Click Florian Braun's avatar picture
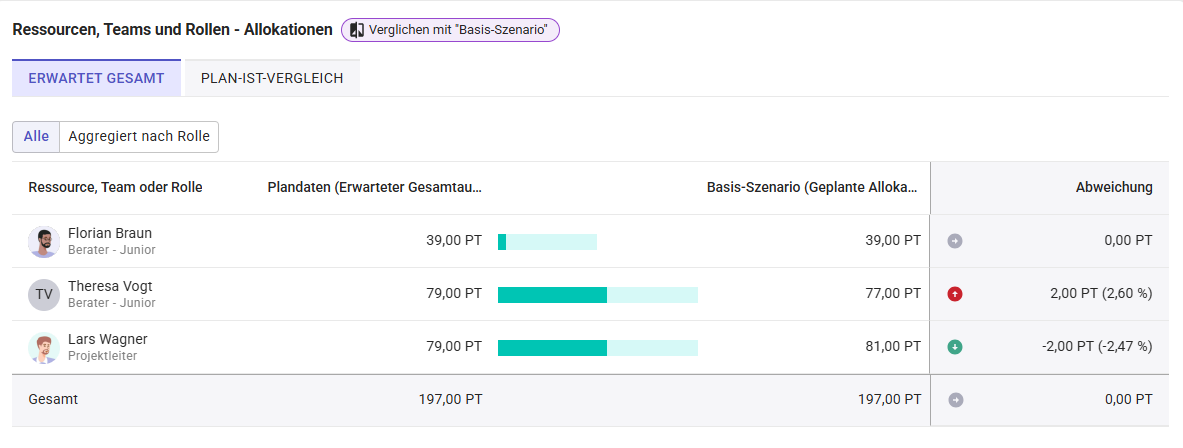 click(x=44, y=242)
